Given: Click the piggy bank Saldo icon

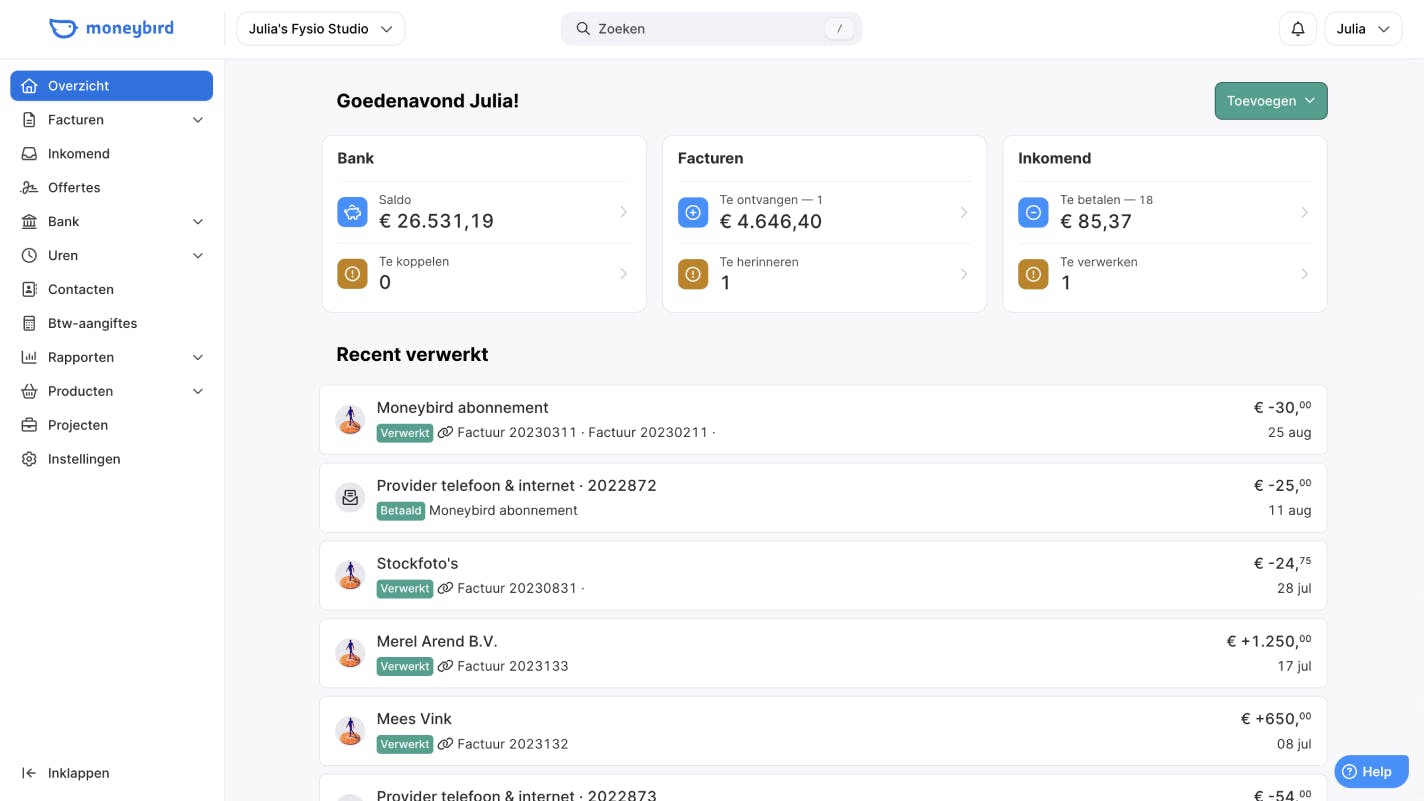Looking at the screenshot, I should tap(352, 212).
